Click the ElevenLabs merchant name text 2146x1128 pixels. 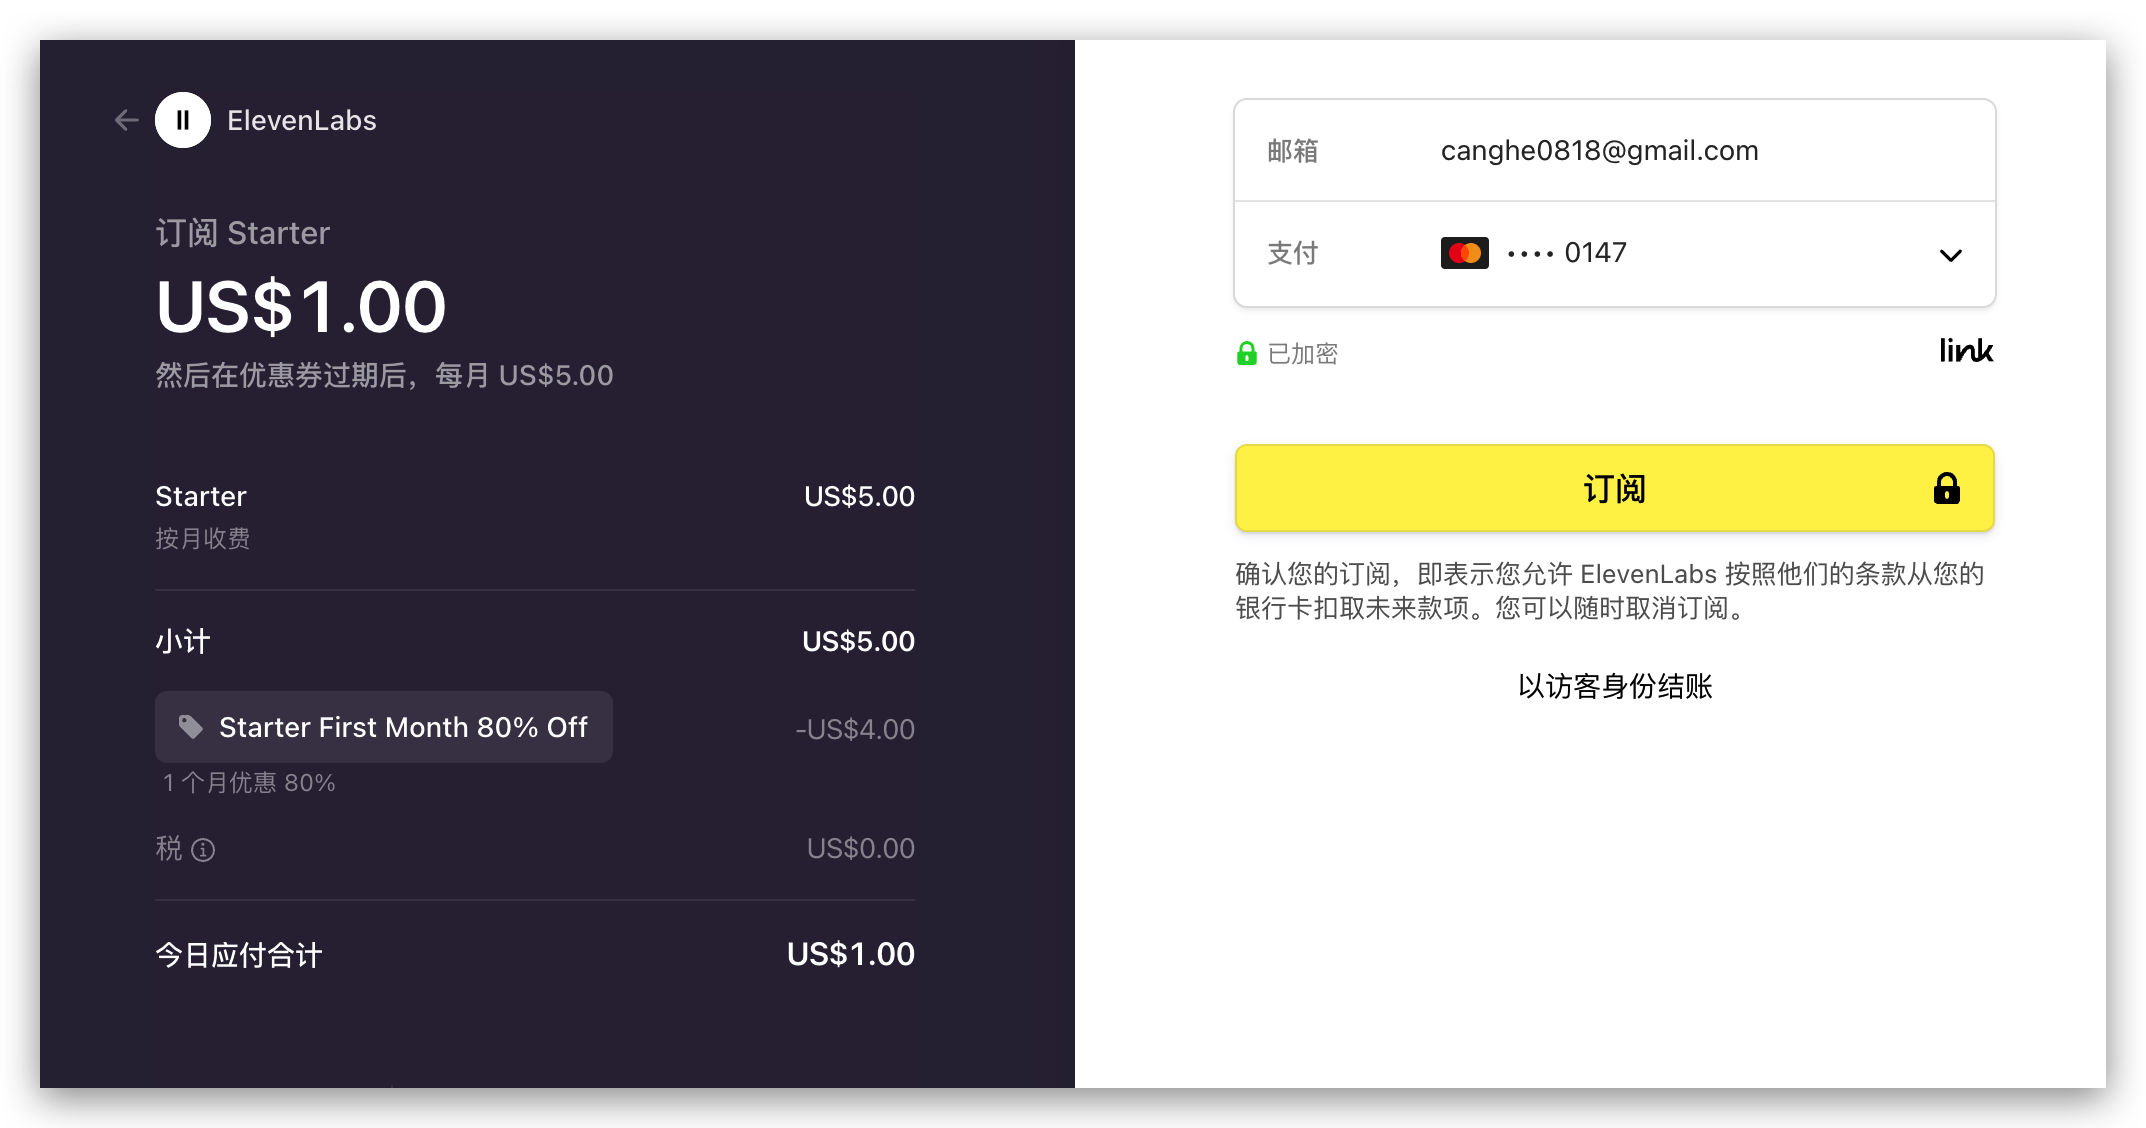pos(301,121)
